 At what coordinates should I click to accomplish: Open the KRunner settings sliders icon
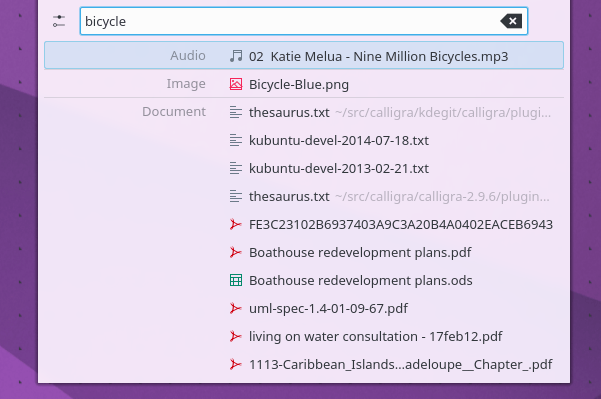tap(59, 21)
